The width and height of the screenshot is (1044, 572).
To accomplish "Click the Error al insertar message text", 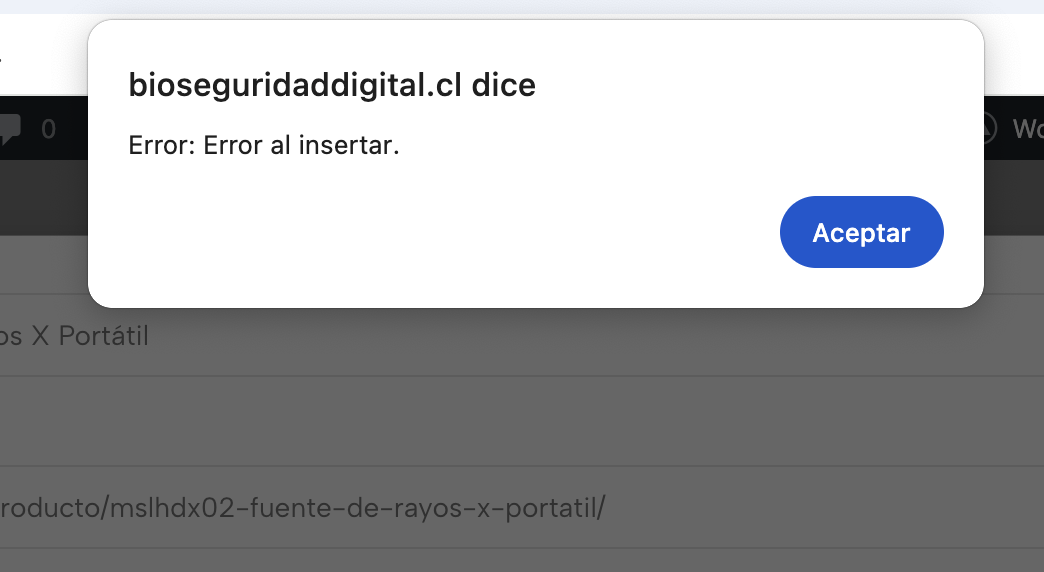I will coord(264,146).
